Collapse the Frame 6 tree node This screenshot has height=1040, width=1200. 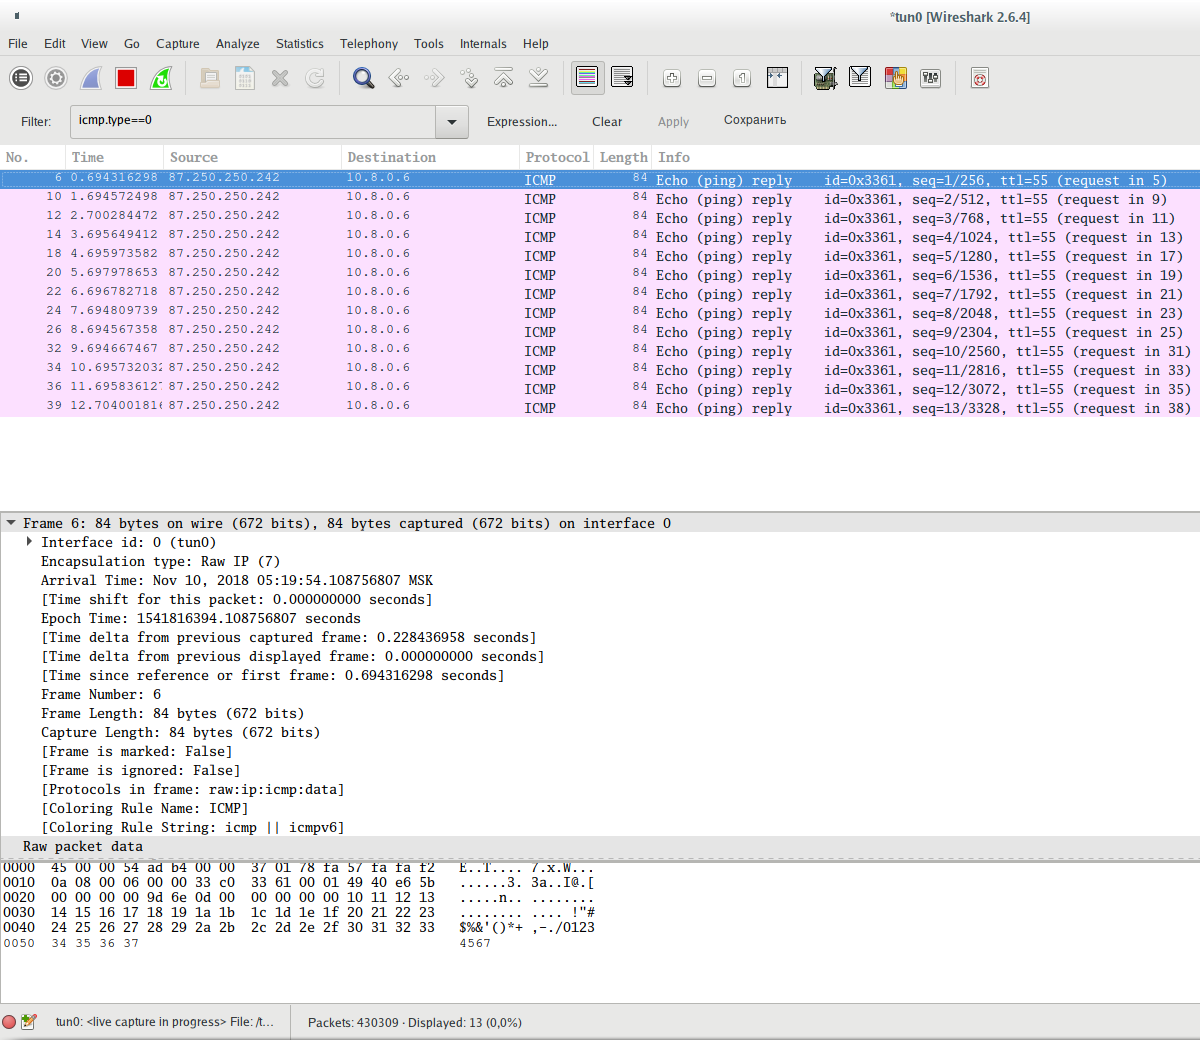point(11,523)
